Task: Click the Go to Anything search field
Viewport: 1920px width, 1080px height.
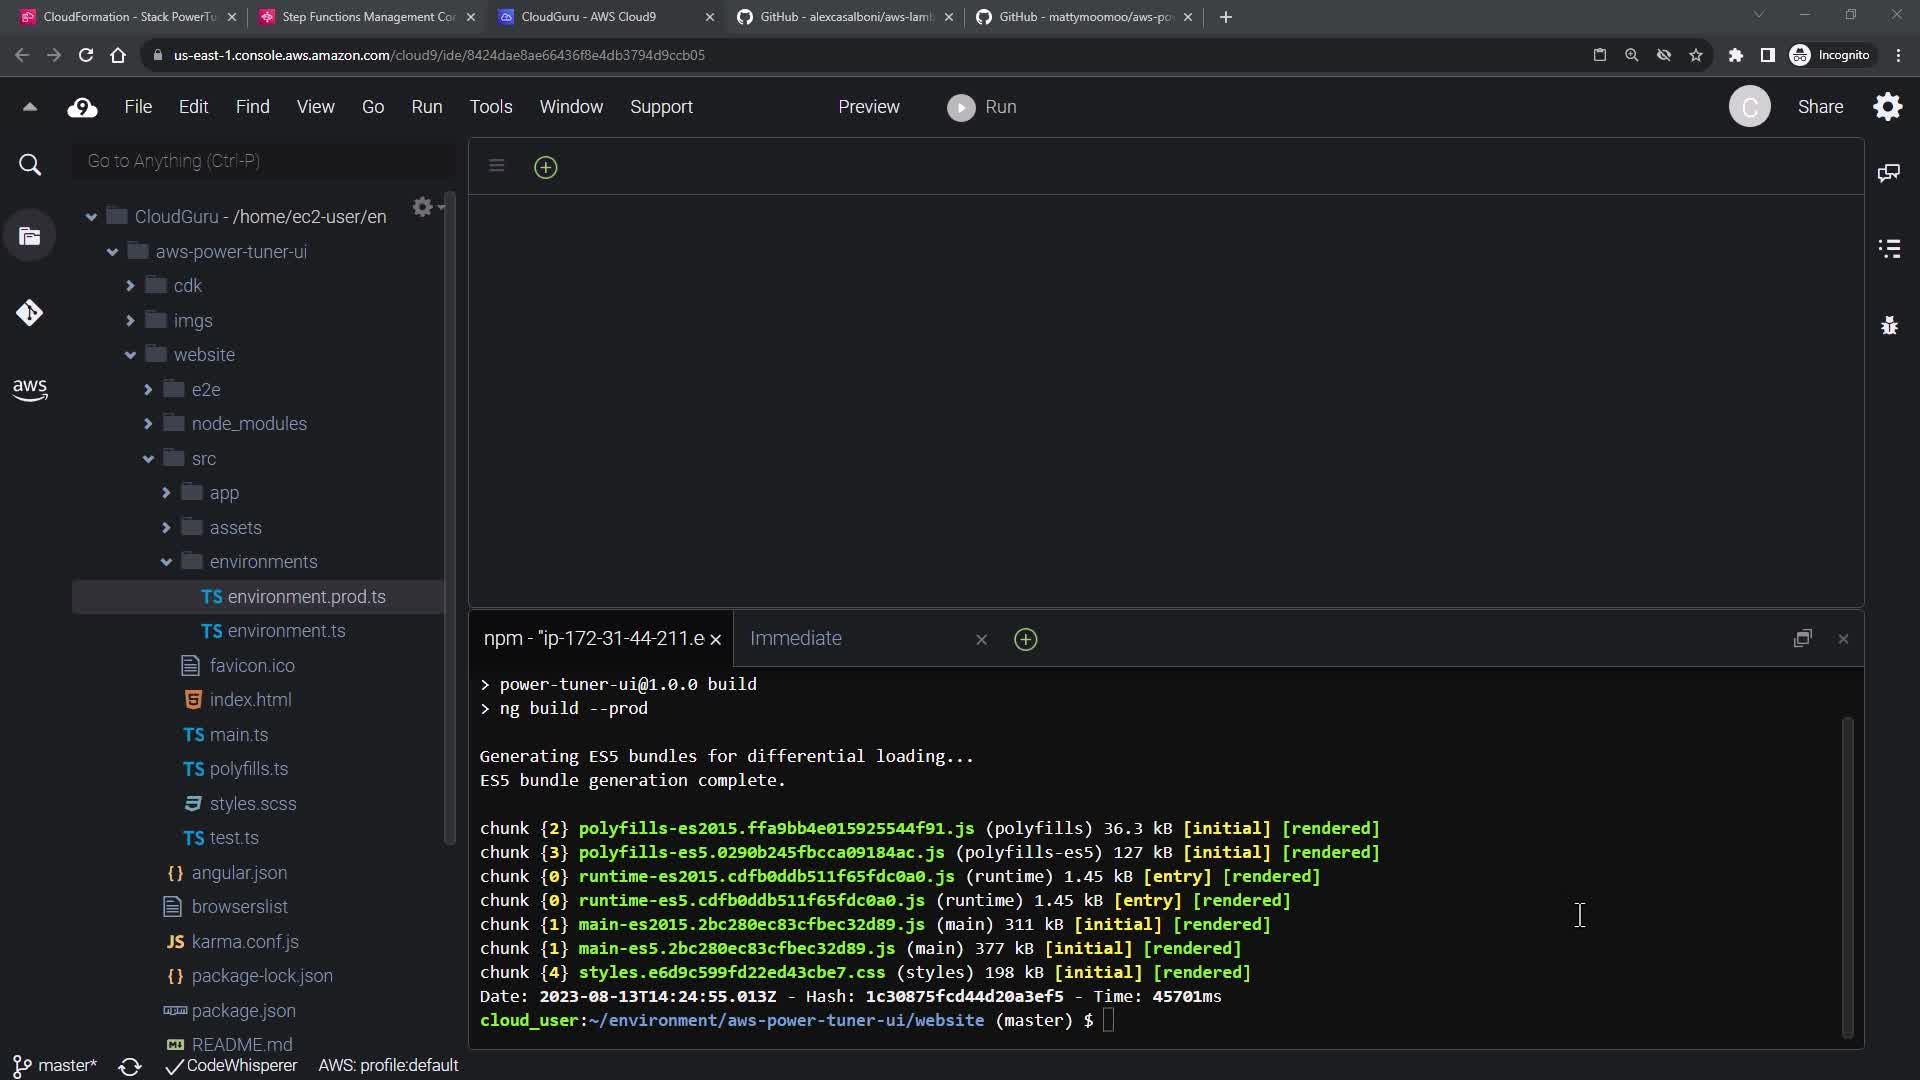Action: [x=262, y=161]
